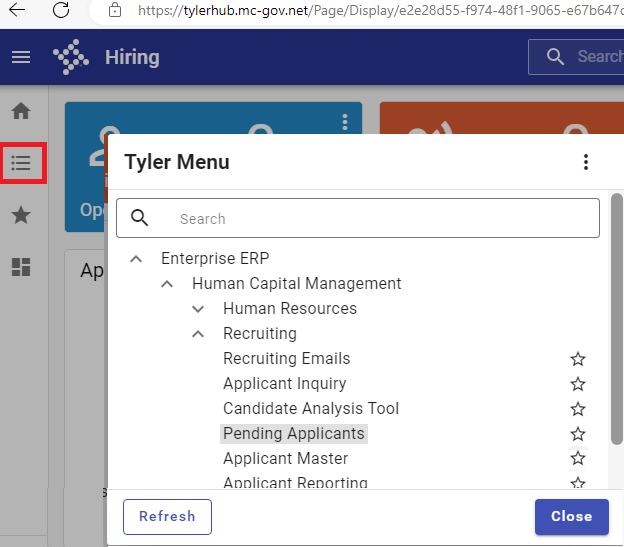Select the Human Resources label
The image size is (624, 547).
click(x=290, y=309)
